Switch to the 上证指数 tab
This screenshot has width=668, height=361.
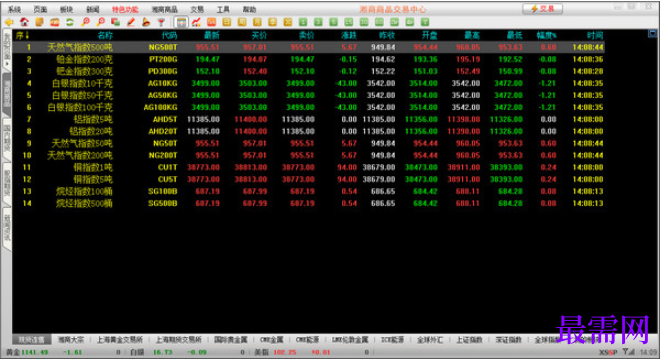coord(469,340)
